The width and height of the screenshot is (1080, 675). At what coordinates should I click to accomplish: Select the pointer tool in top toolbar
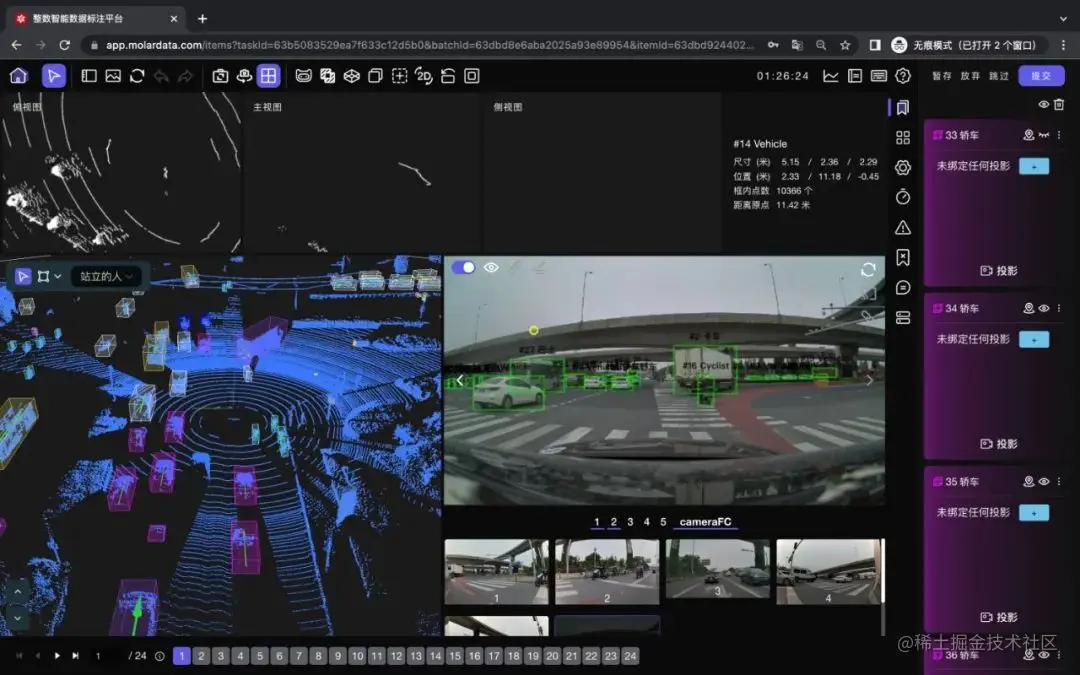click(54, 76)
